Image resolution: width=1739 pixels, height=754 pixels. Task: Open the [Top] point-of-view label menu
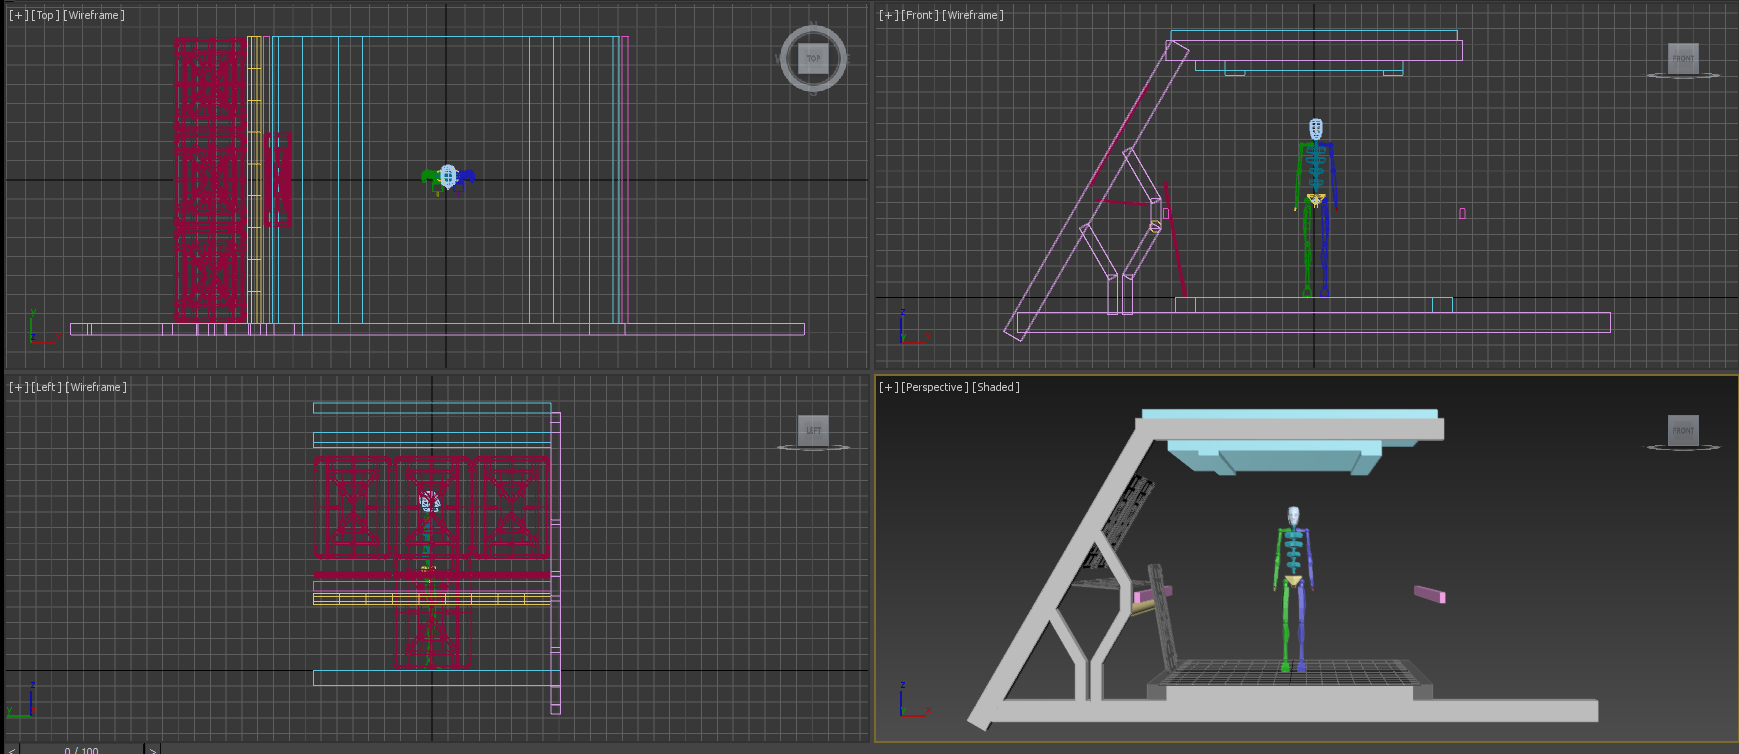click(45, 15)
